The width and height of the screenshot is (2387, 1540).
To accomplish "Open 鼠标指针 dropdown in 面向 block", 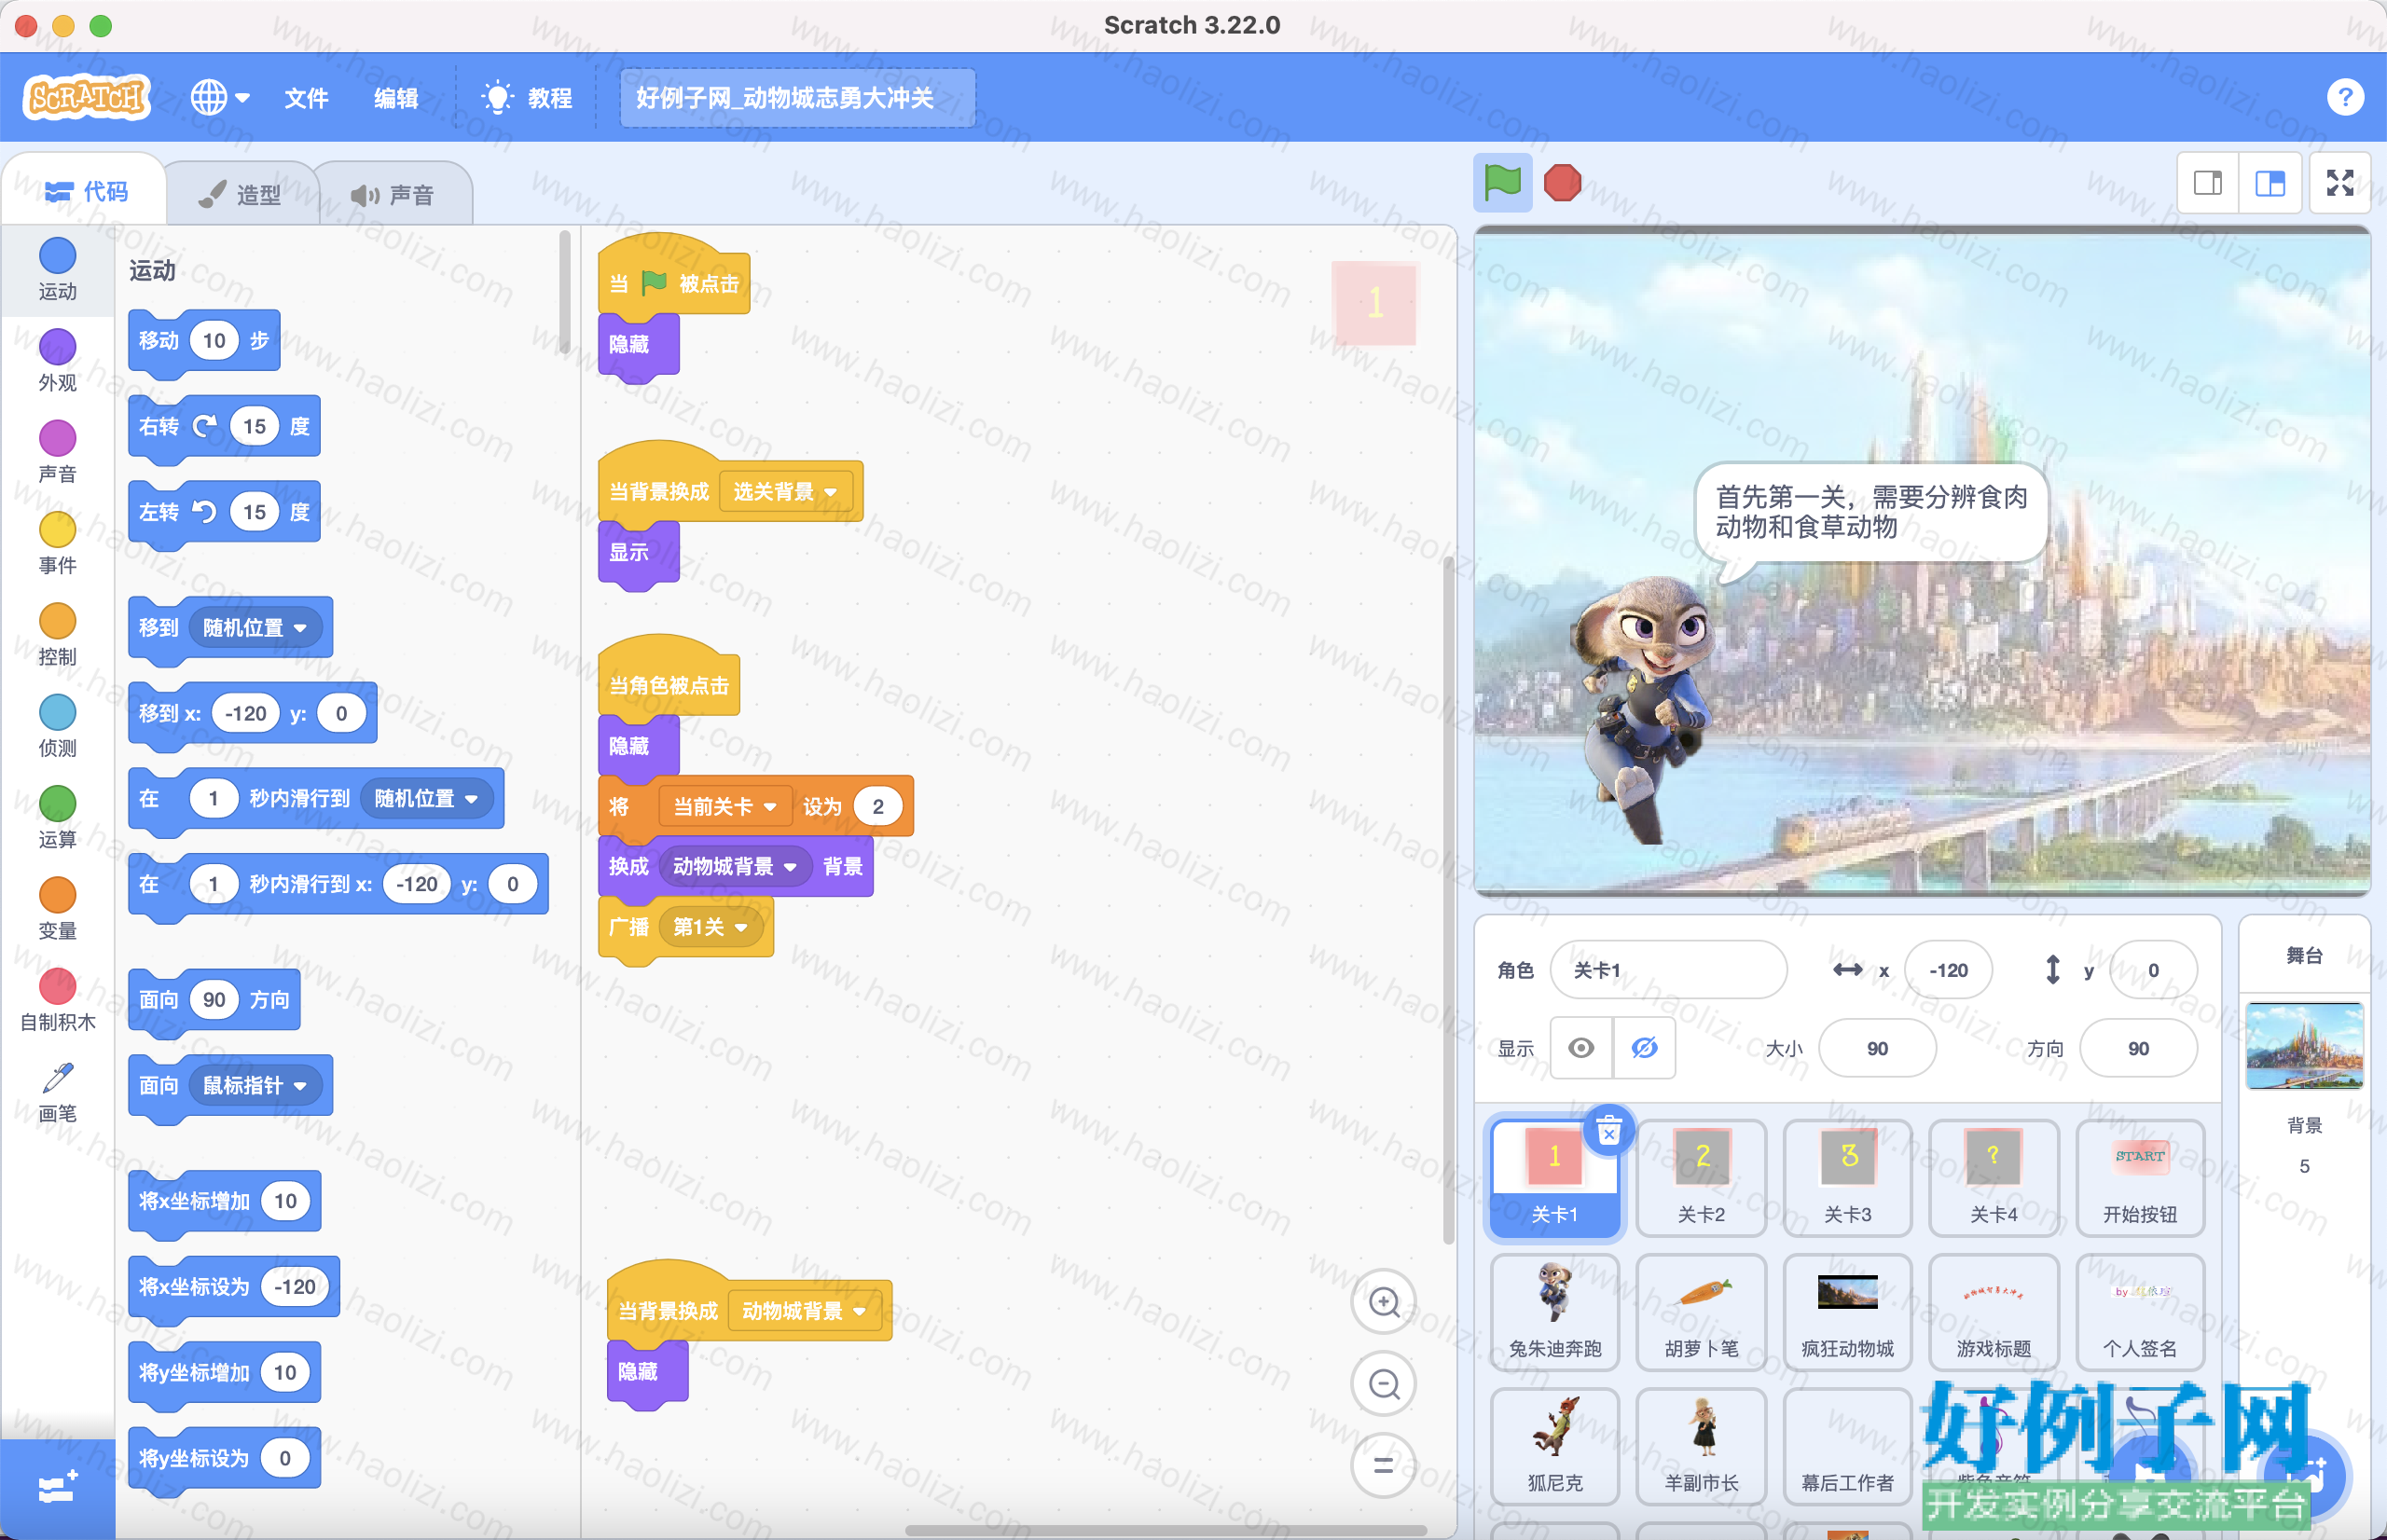I will point(254,1085).
